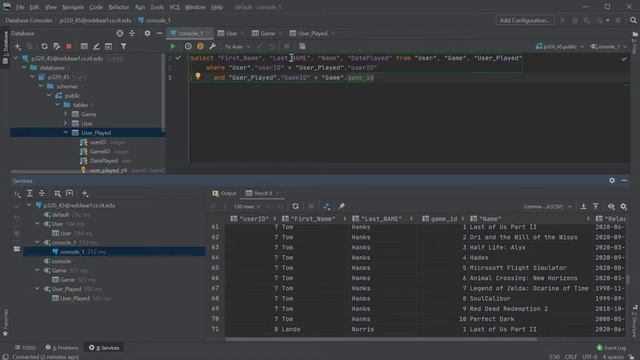Expand the User table node in Database tree

coord(66,124)
